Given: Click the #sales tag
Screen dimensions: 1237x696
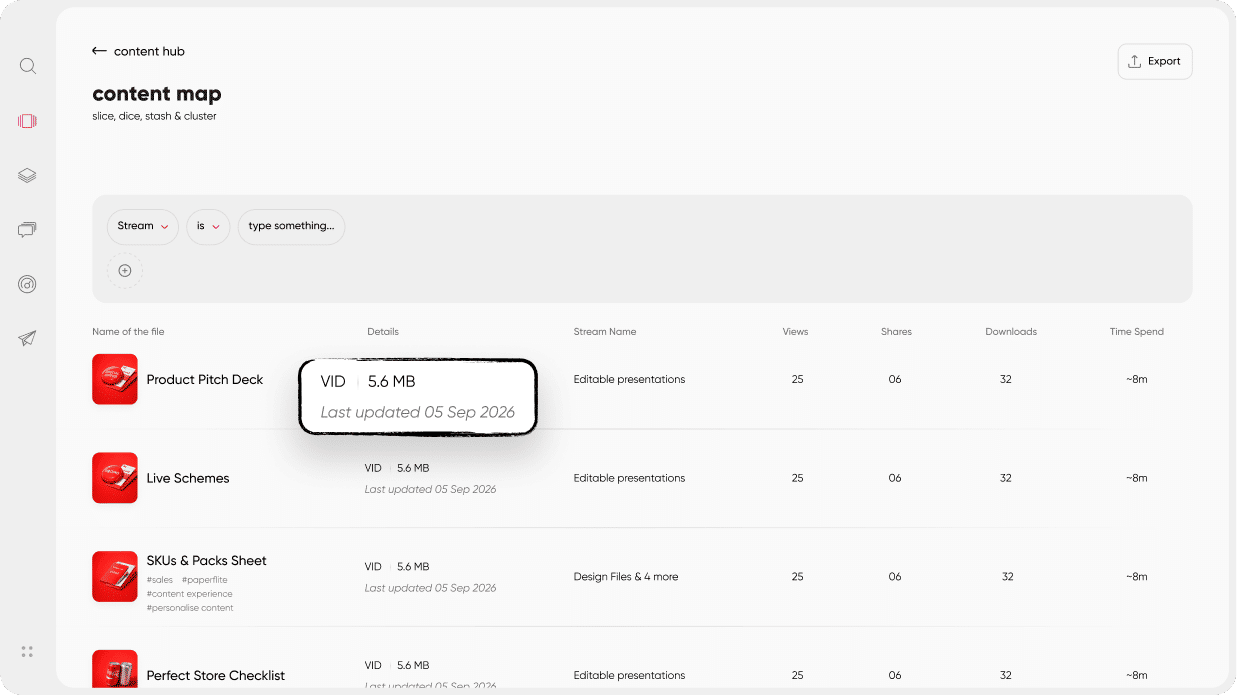Looking at the screenshot, I should [160, 580].
